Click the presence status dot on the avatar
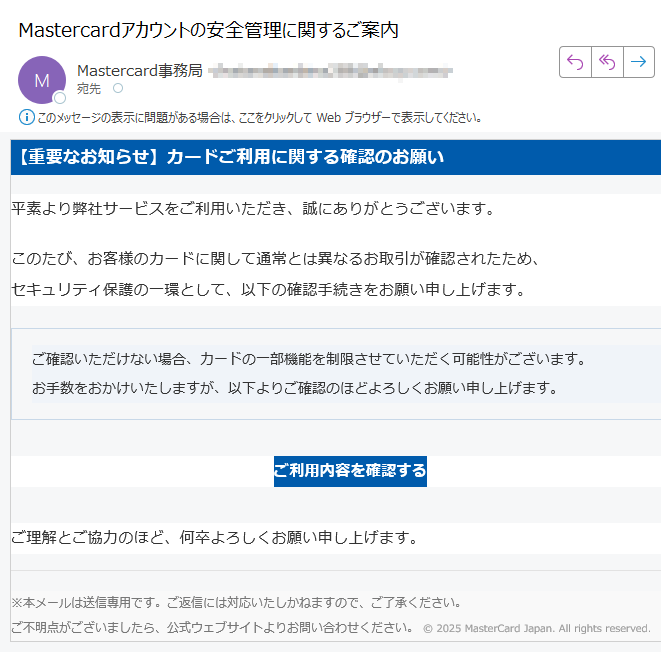The image size is (661, 652). [60, 98]
